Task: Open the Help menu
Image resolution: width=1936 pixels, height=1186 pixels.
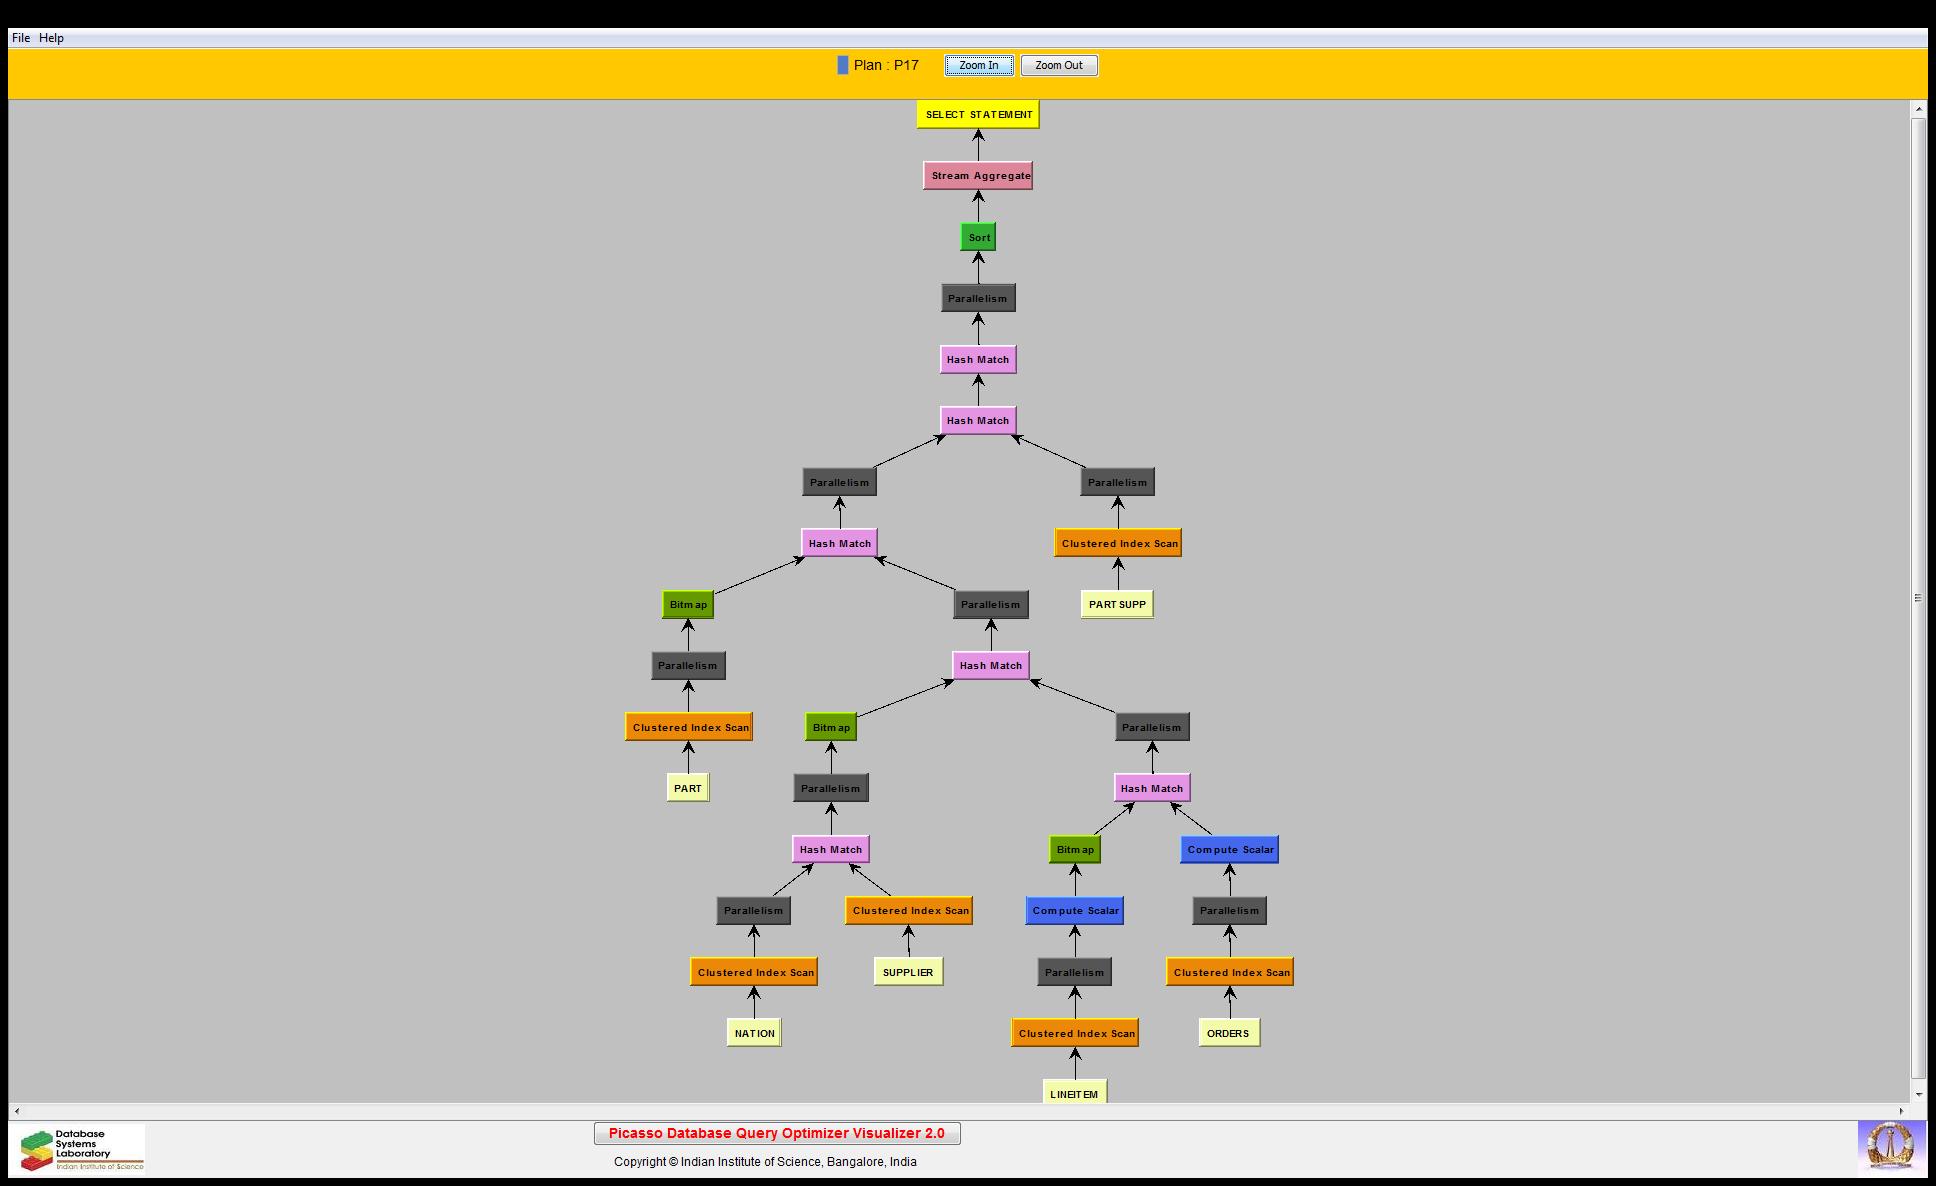Action: [51, 38]
